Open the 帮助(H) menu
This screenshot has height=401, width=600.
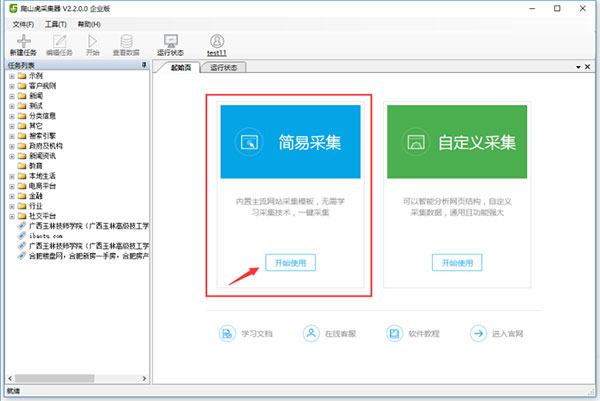click(x=89, y=24)
